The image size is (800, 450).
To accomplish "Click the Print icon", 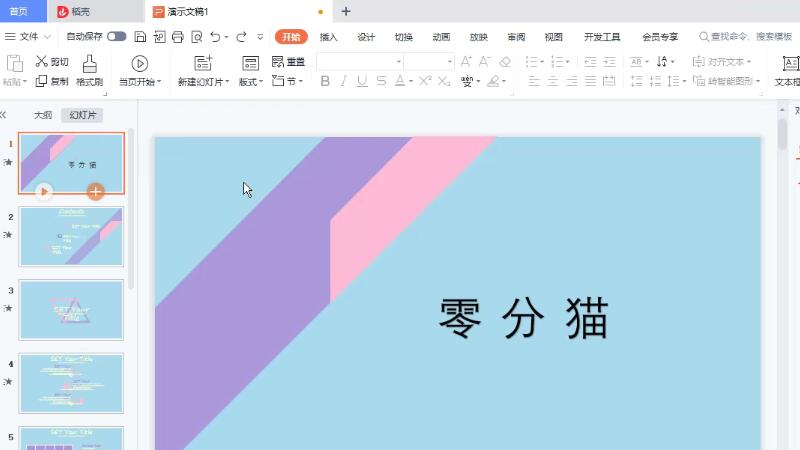I will (178, 37).
